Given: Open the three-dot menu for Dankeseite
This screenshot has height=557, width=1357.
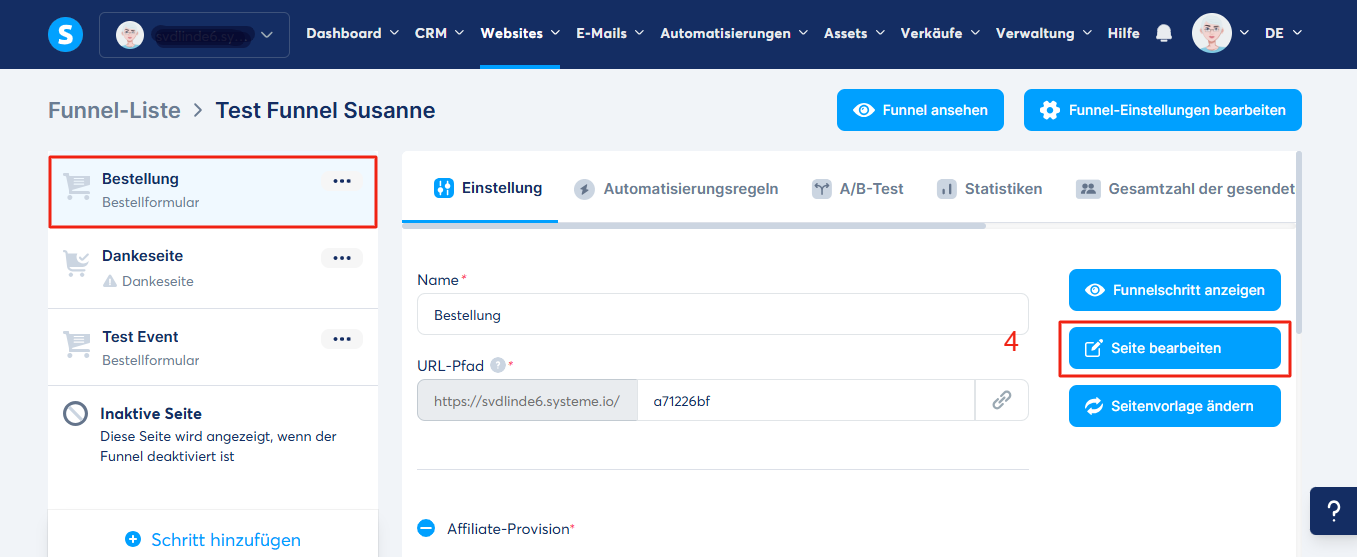Looking at the screenshot, I should tap(342, 258).
